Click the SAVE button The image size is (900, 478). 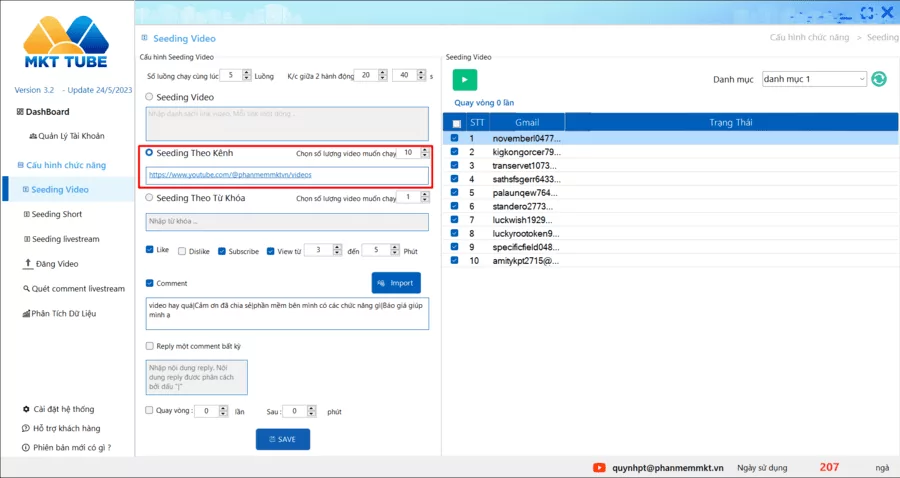pyautogui.click(x=283, y=440)
